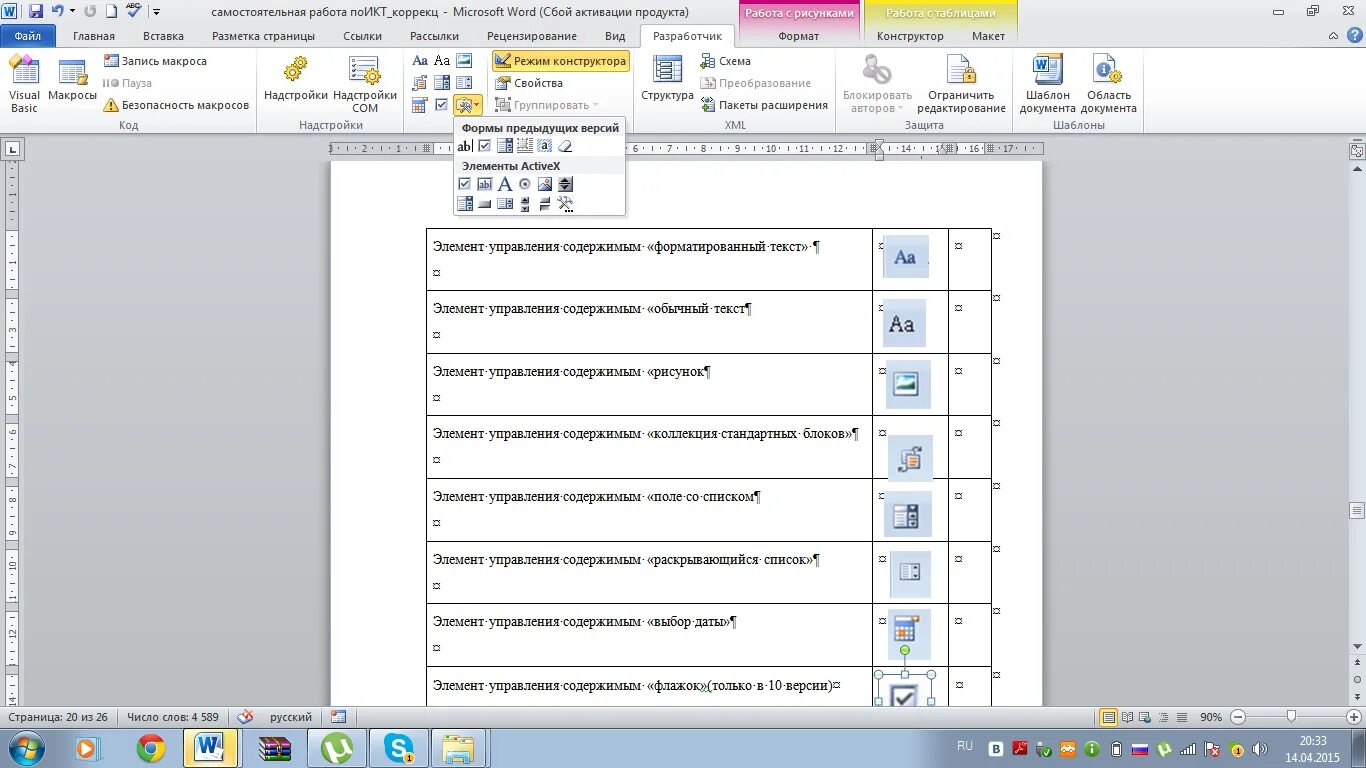Image resolution: width=1366 pixels, height=768 pixels.
Task: Save document from Quick Access Toolbar
Action: pos(35,12)
